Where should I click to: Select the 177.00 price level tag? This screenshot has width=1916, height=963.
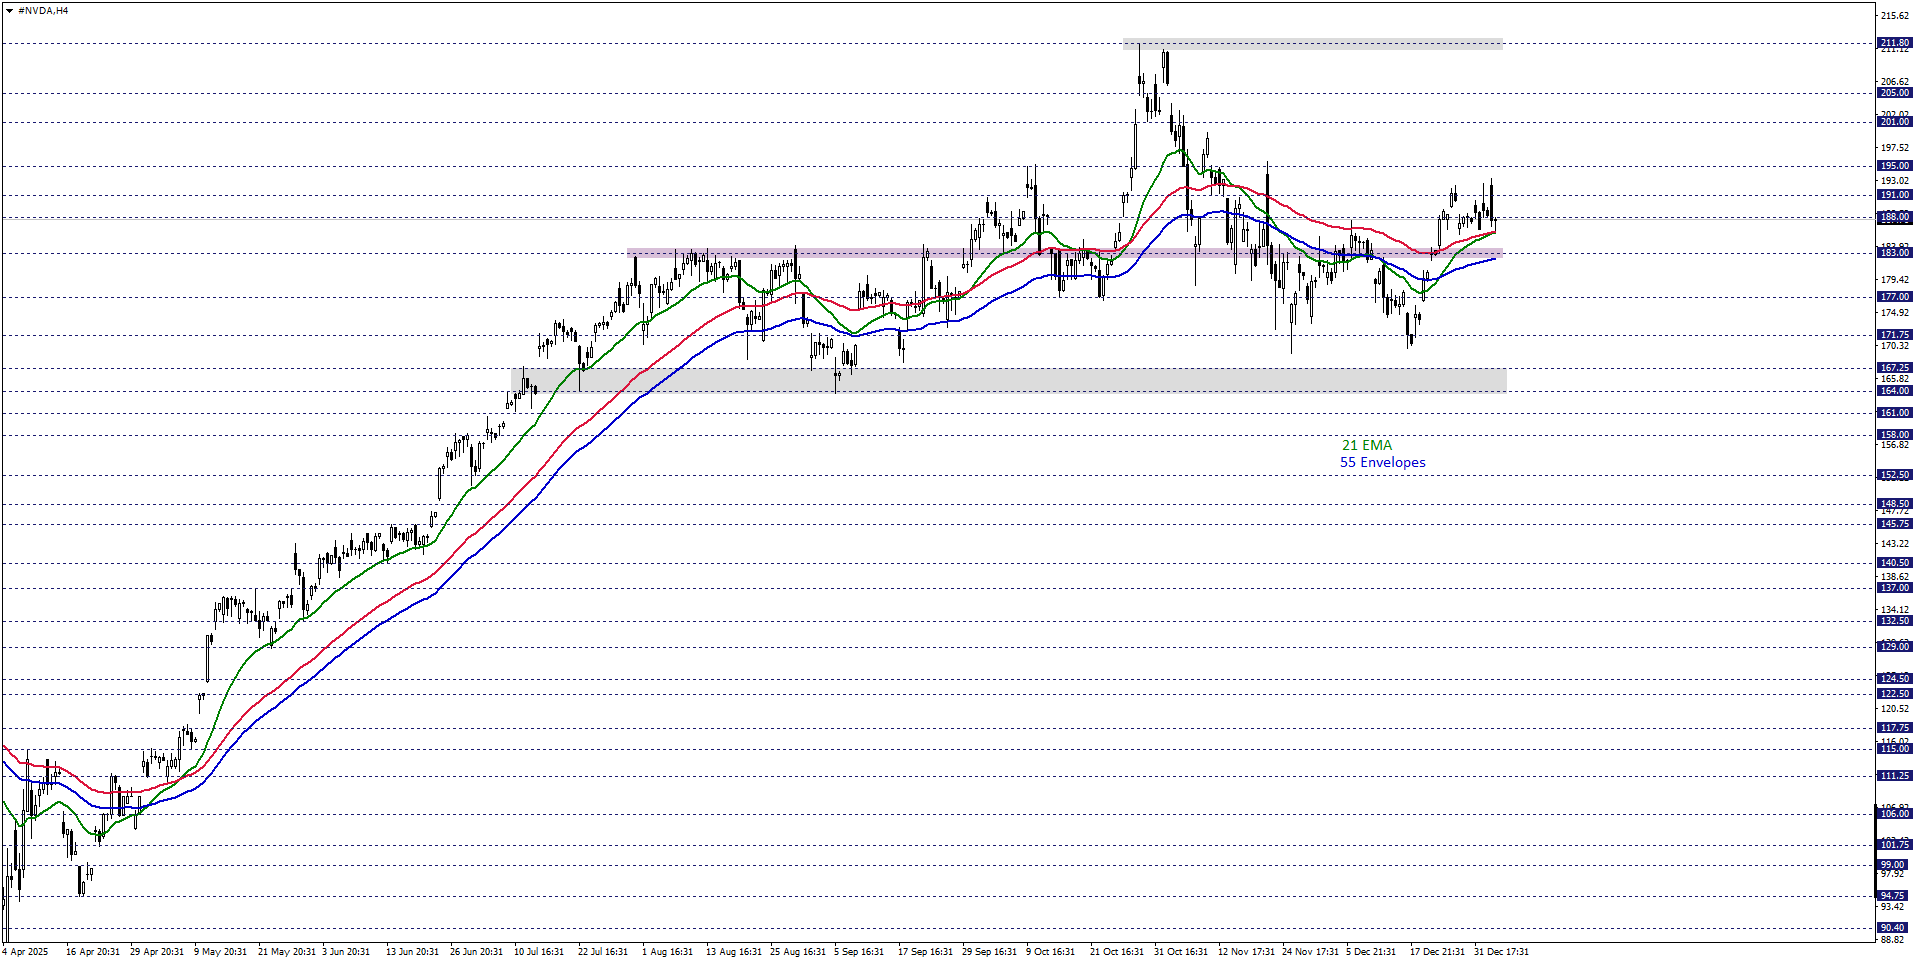(x=1894, y=297)
